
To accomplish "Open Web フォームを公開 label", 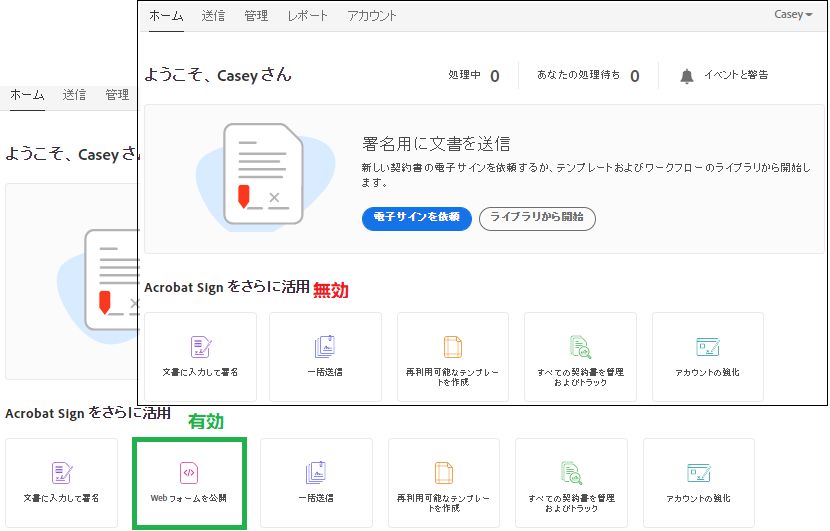I will coord(188,498).
